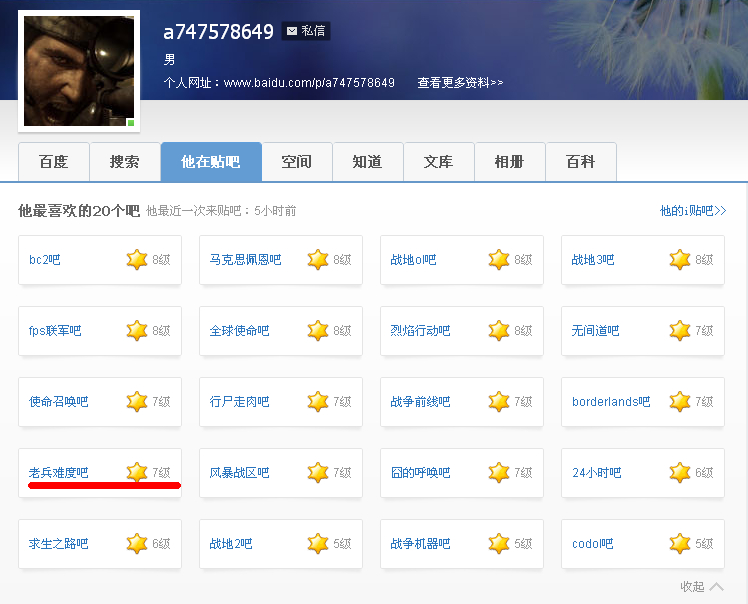Click the star icon on the codol吧 card
This screenshot has height=604, width=748.
click(x=680, y=543)
